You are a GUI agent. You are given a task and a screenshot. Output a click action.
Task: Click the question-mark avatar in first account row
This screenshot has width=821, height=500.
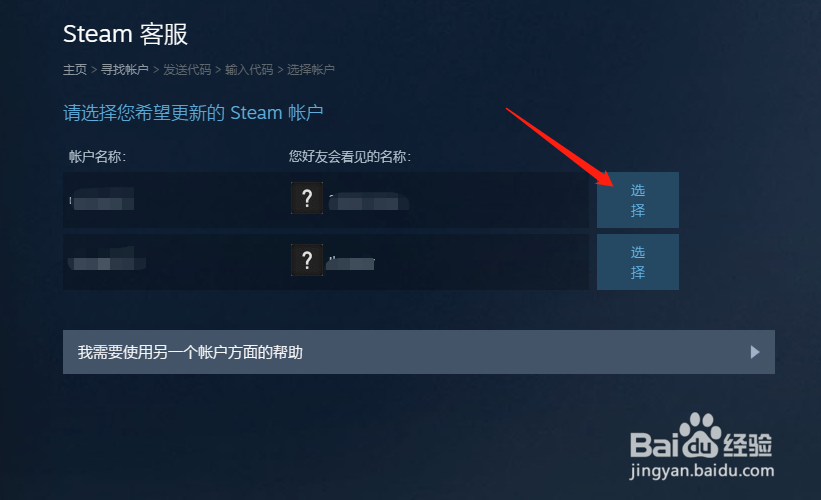click(307, 198)
